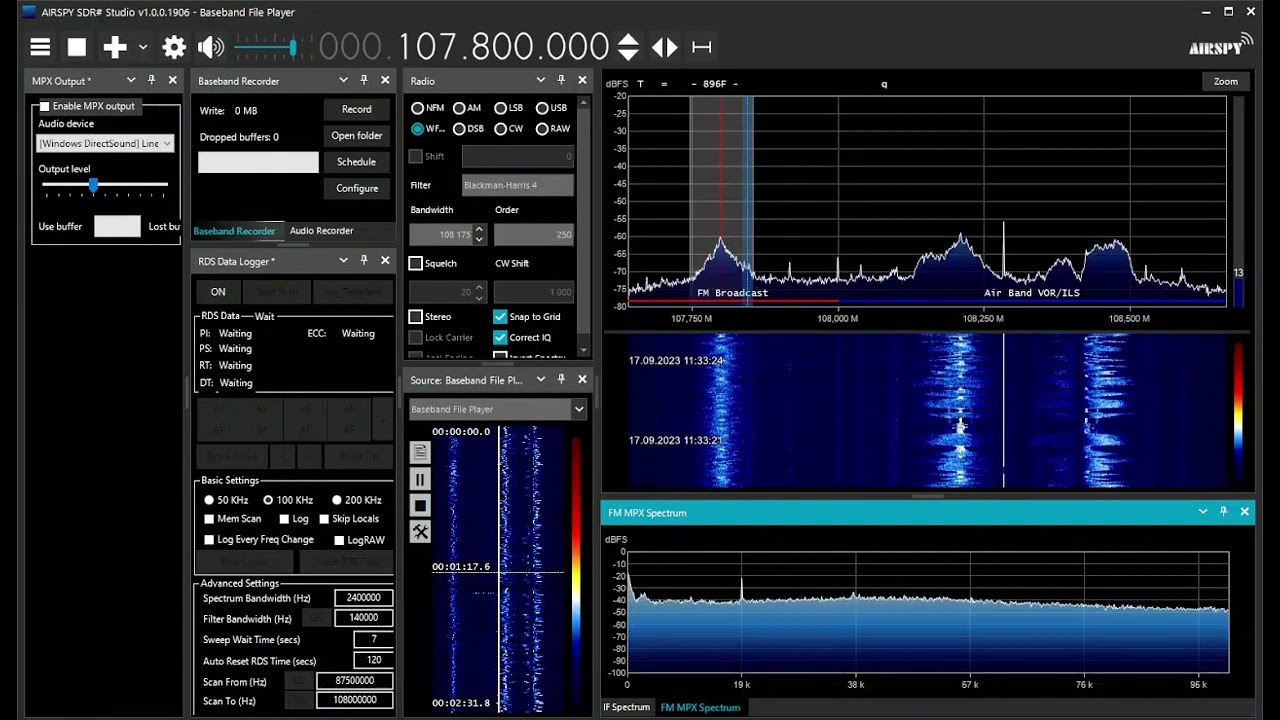The image size is (1280, 720).
Task: Click the Scan From (Hz) field
Action: point(354,681)
